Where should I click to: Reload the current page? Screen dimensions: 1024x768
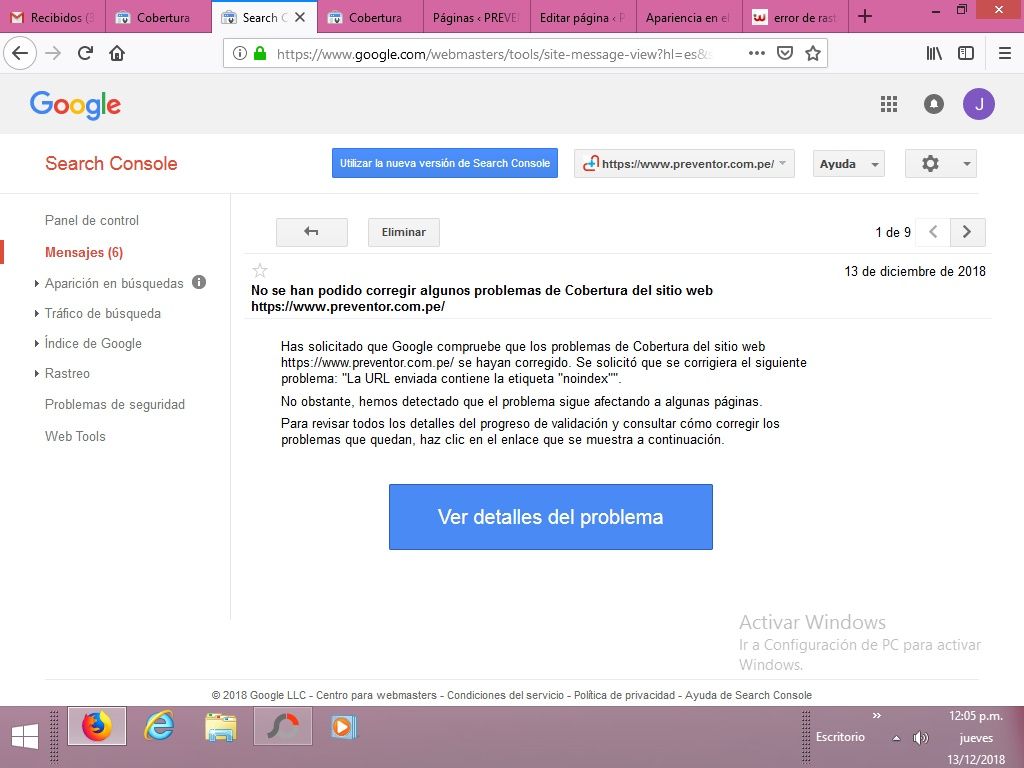85,53
